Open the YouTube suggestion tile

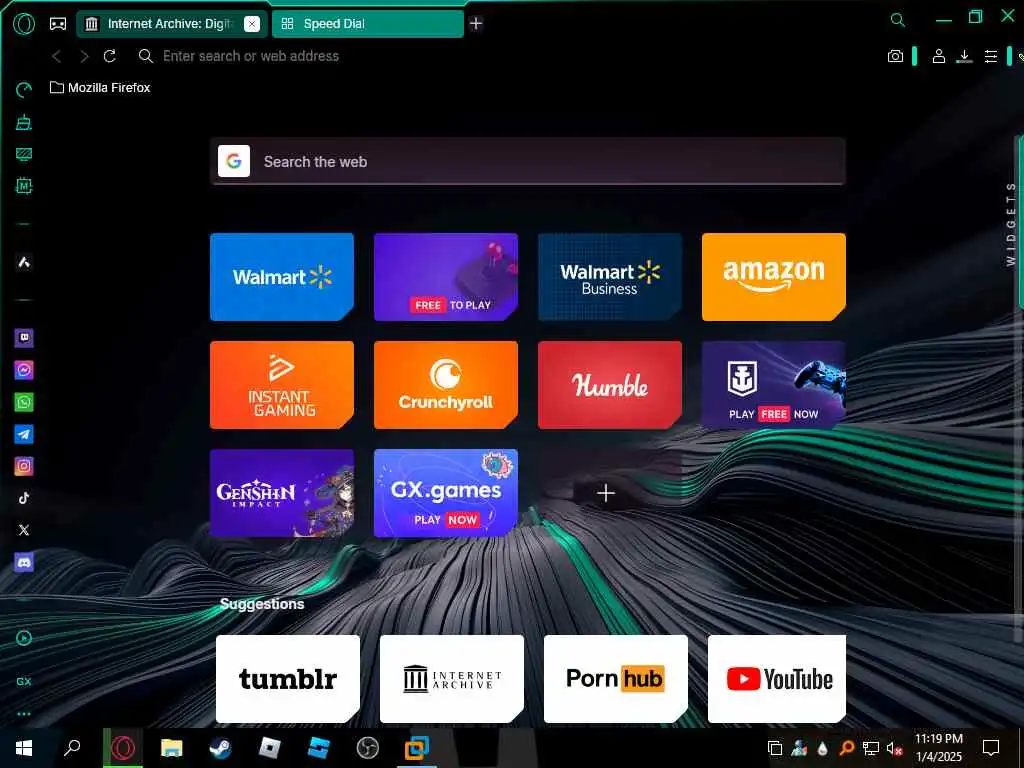point(777,679)
